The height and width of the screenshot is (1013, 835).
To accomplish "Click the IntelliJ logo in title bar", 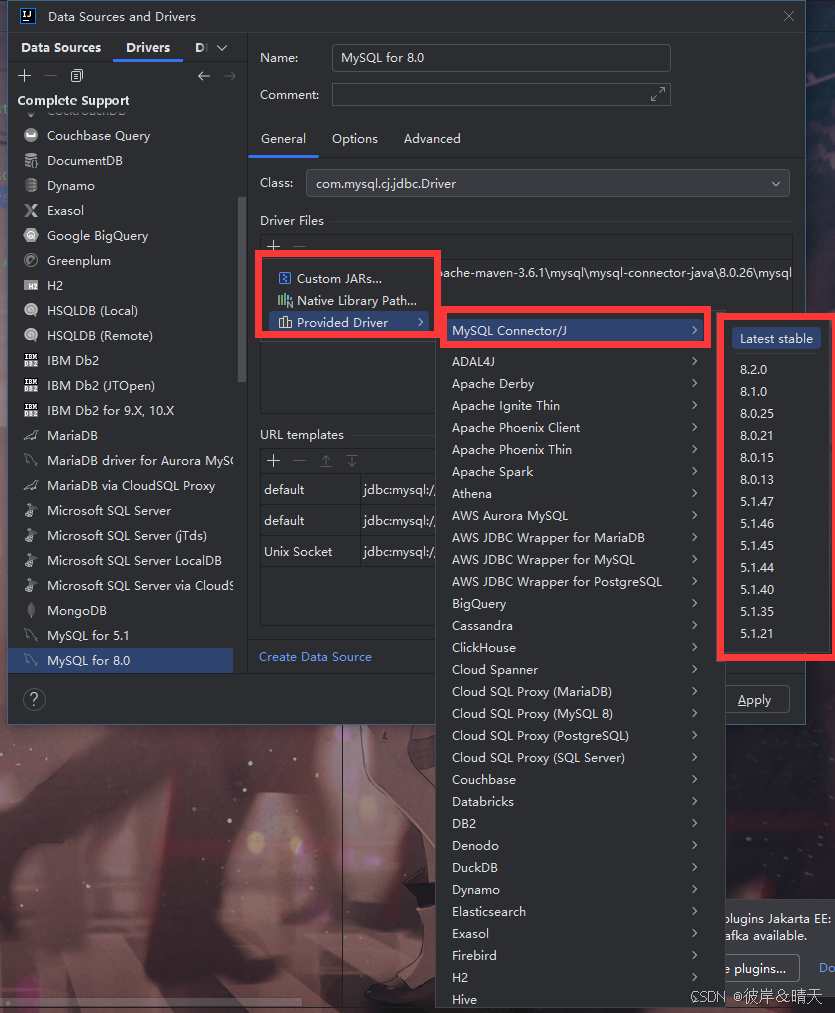I will tap(27, 16).
